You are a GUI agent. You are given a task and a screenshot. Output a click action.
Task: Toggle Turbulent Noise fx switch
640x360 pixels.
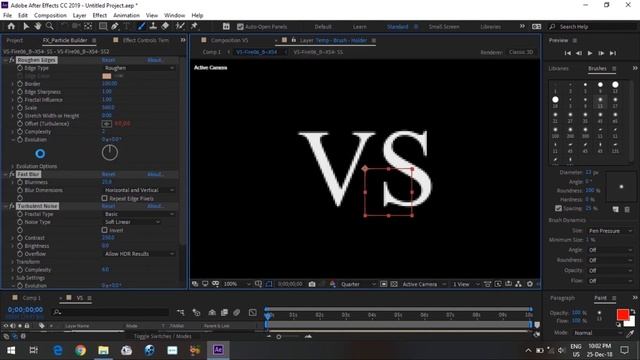(12, 206)
